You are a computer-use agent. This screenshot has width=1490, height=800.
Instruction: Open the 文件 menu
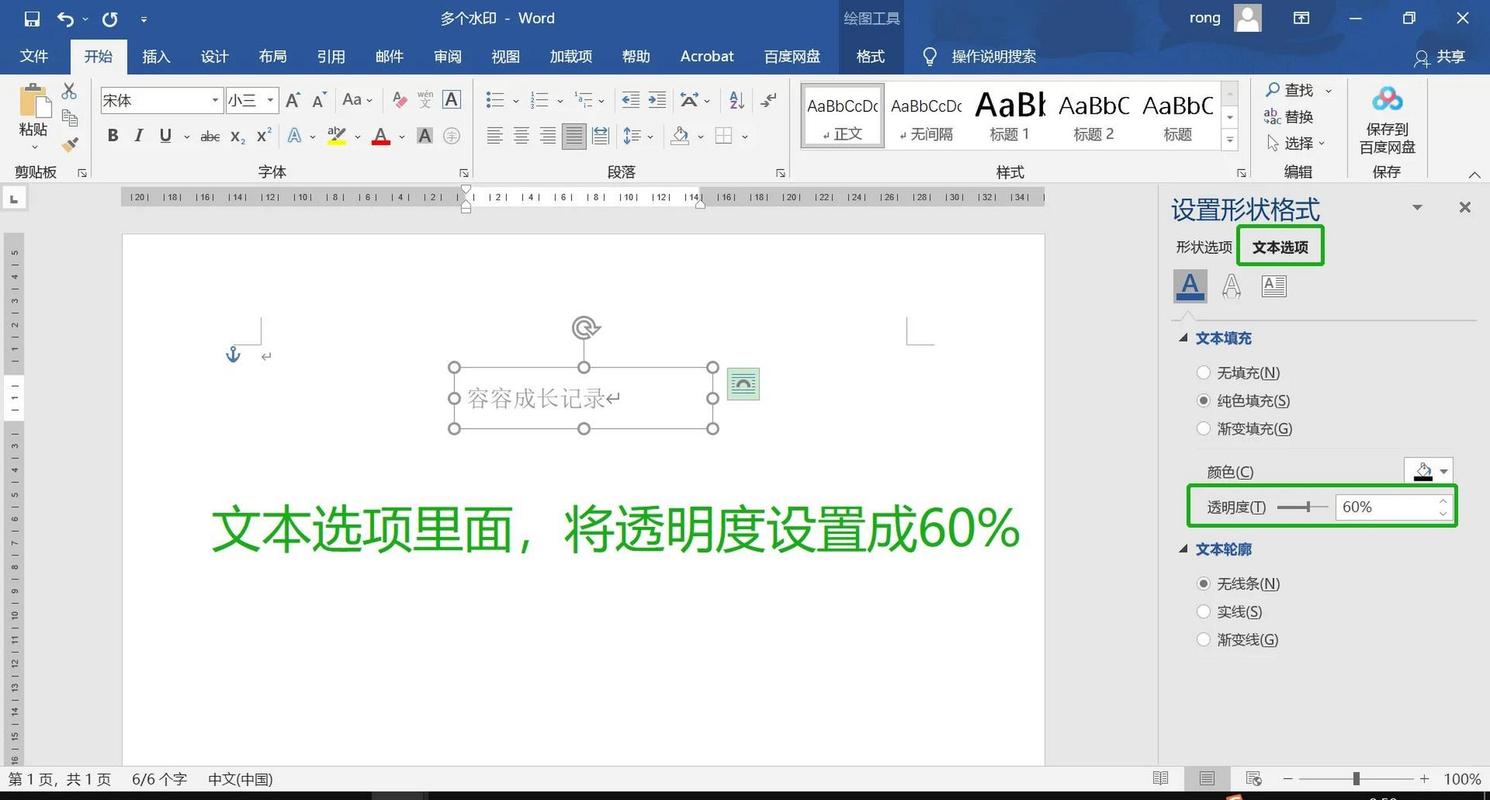(x=34, y=57)
